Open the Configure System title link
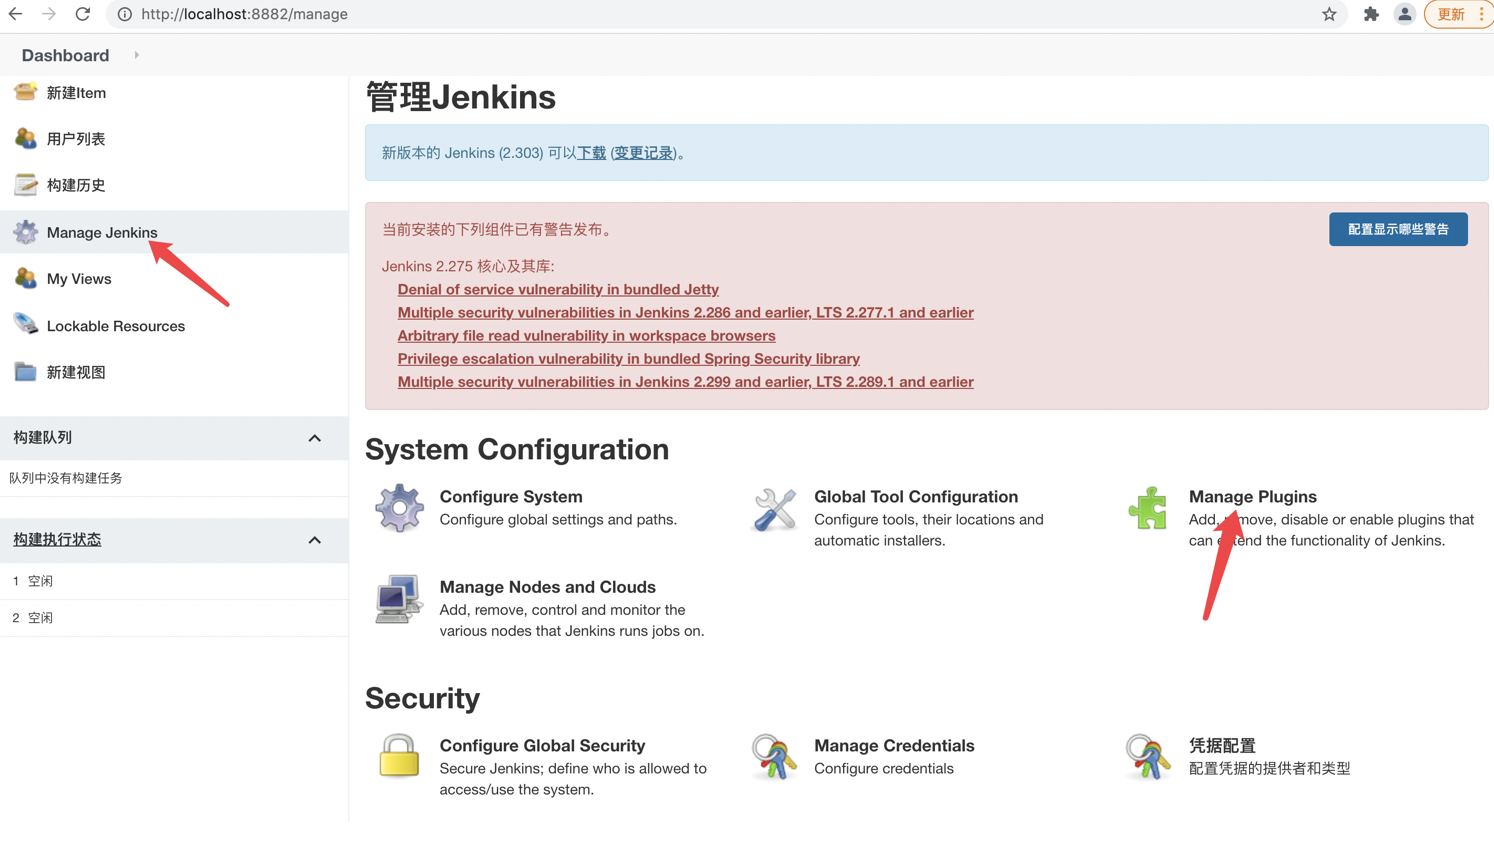The image size is (1494, 846). (511, 496)
